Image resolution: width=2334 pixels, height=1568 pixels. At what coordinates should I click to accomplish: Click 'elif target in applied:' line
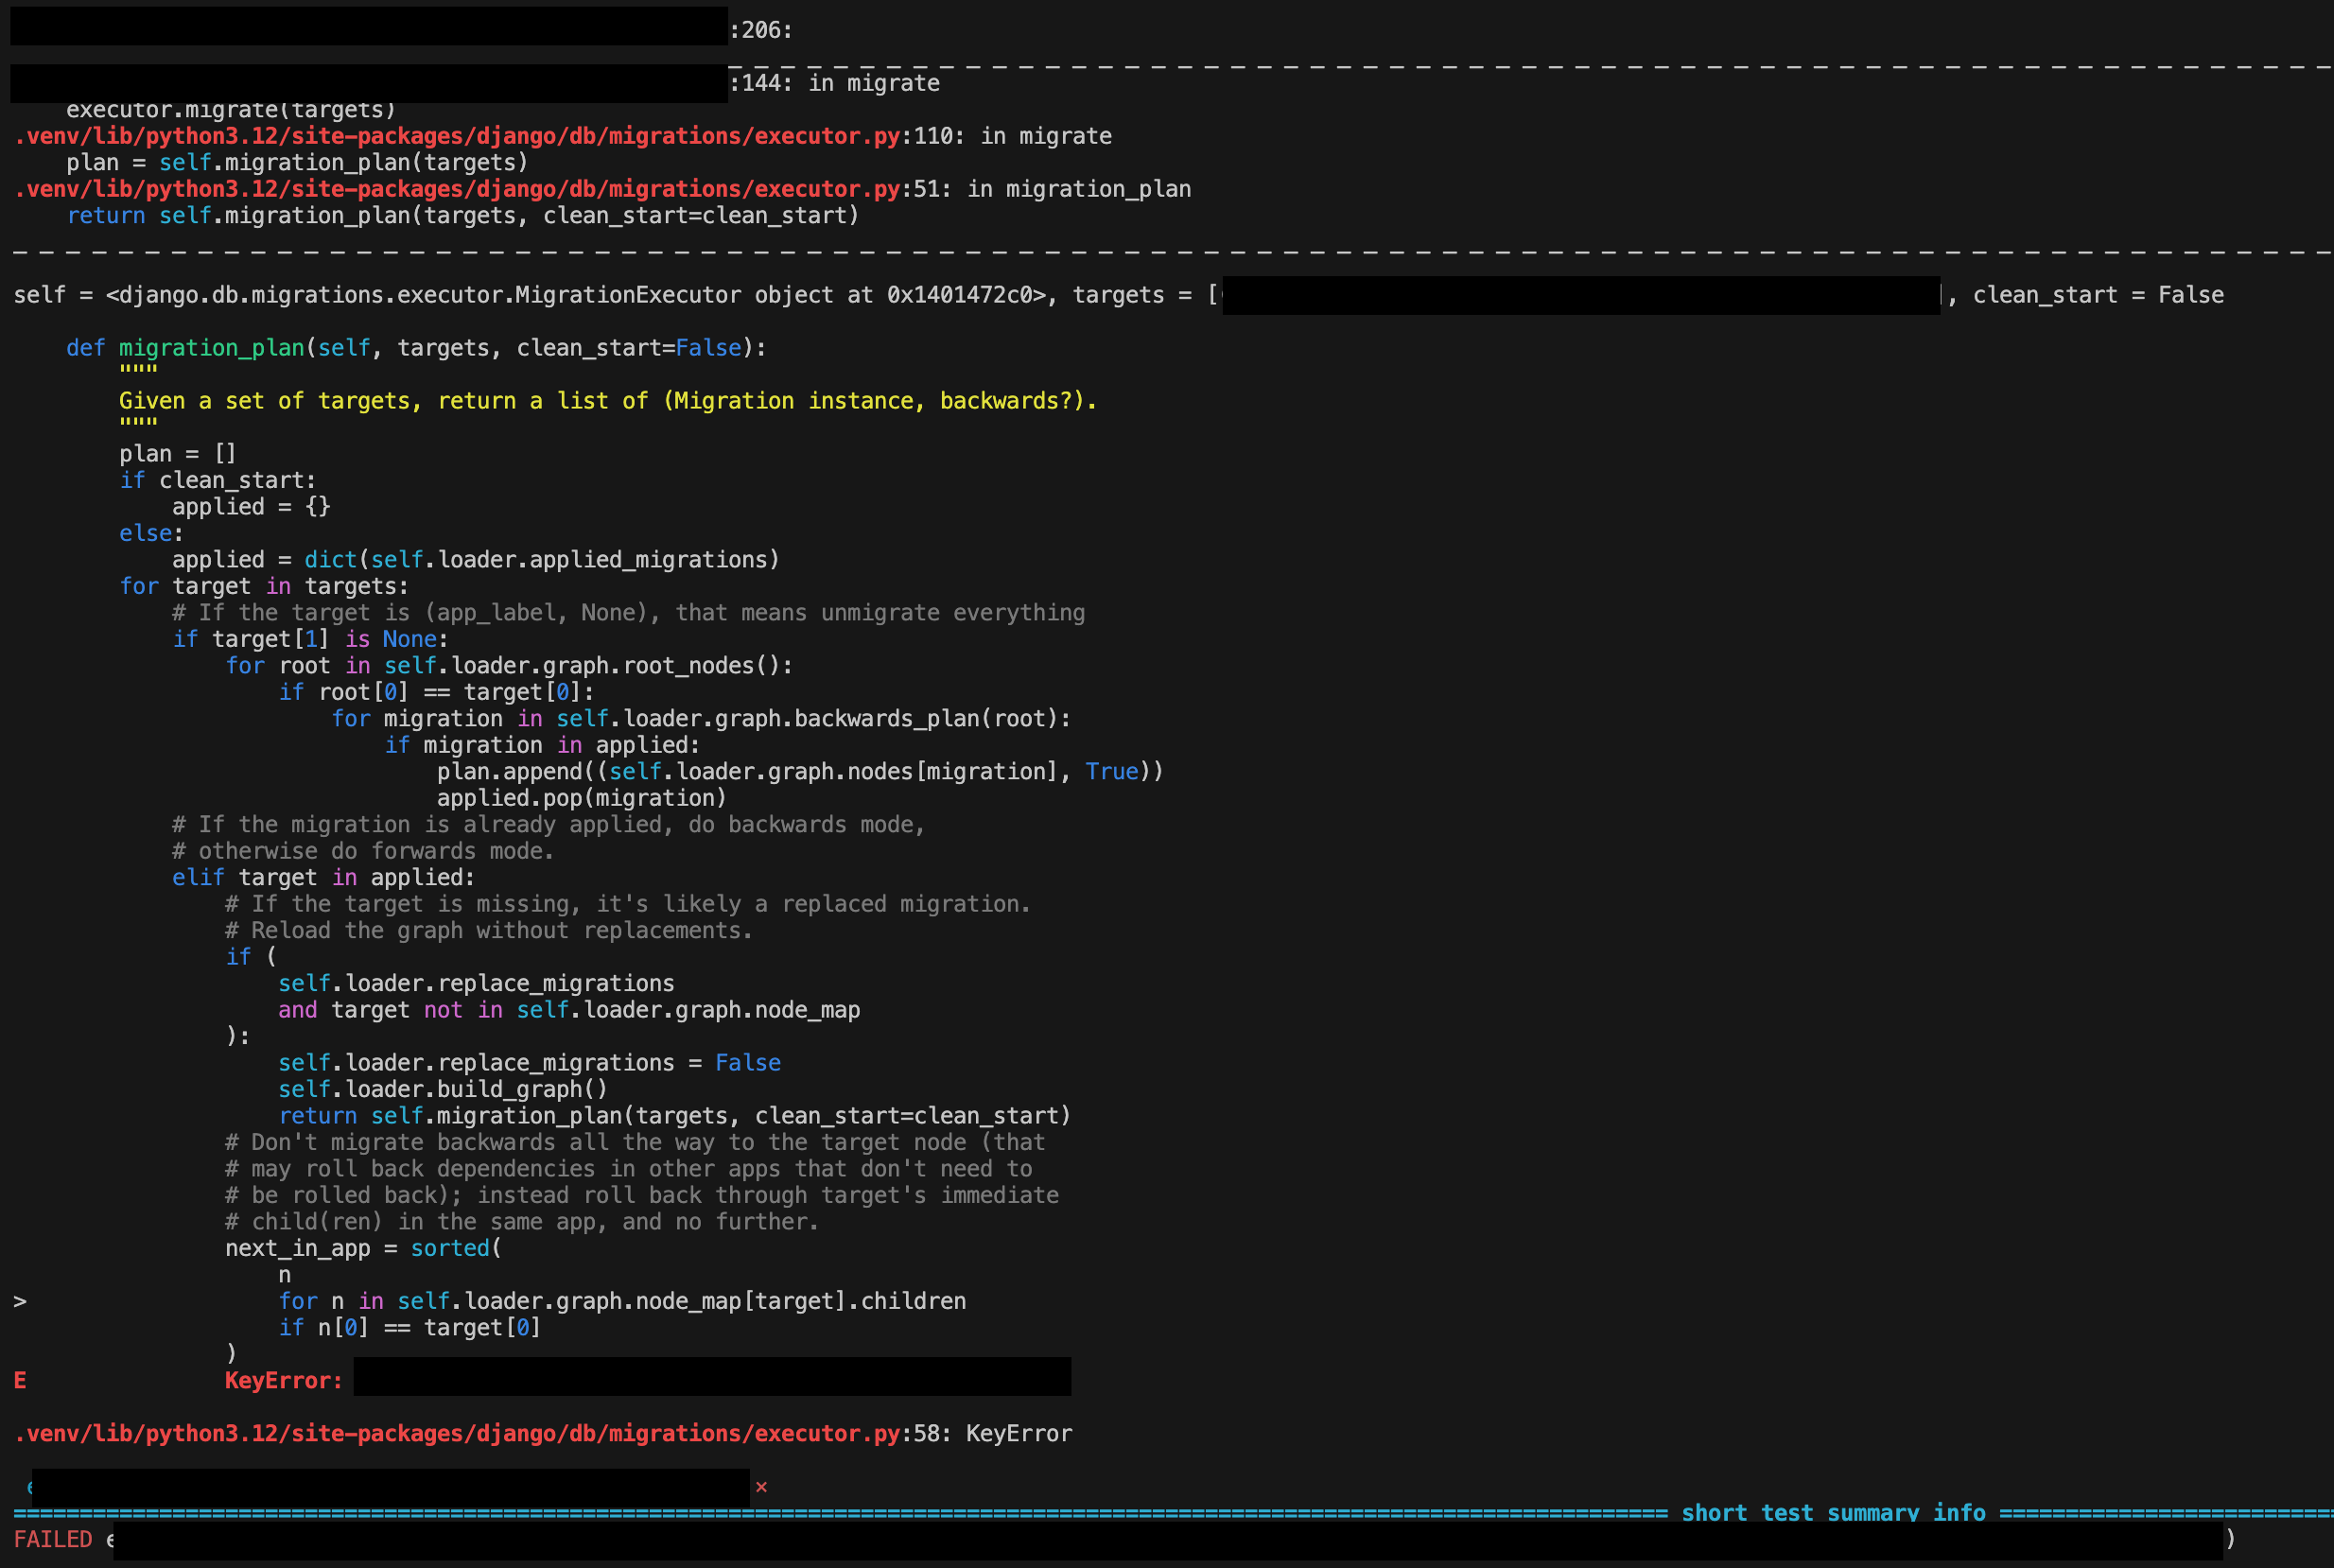323,877
